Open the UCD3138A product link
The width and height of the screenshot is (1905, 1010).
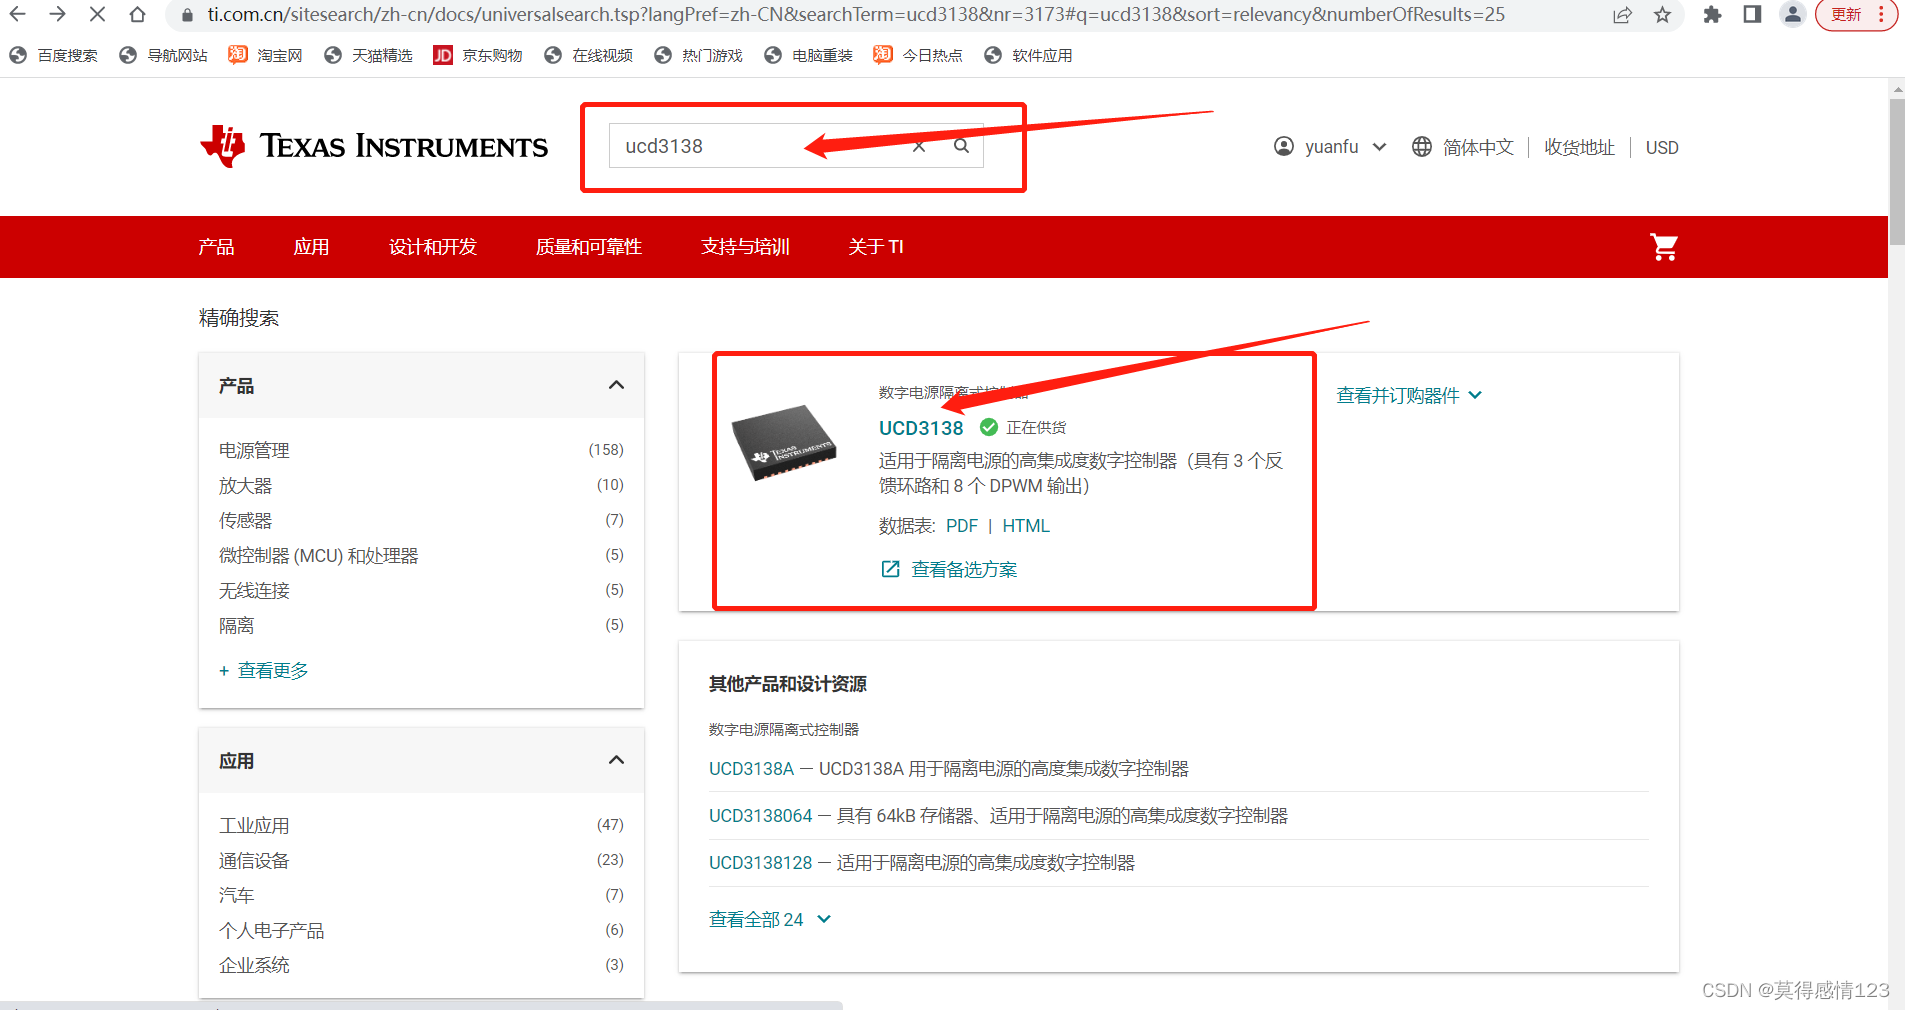(x=751, y=769)
